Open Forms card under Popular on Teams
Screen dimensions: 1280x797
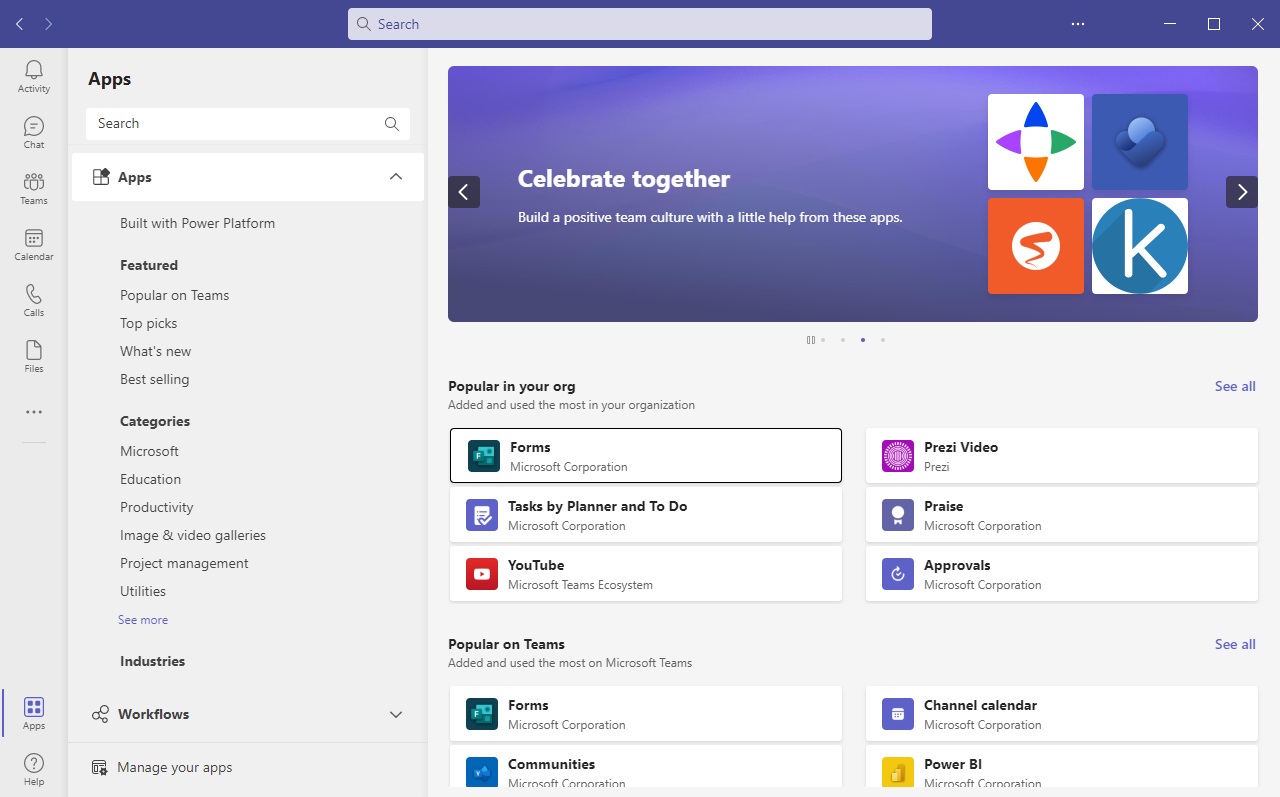click(646, 714)
